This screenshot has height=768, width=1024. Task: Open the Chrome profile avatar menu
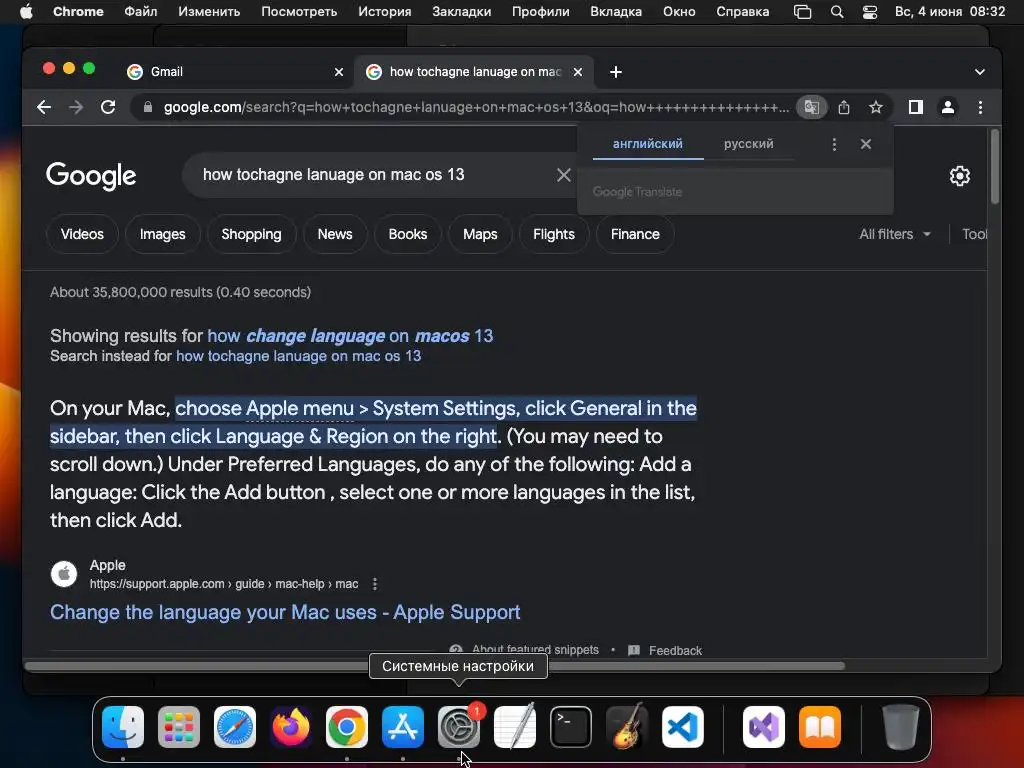click(x=948, y=107)
